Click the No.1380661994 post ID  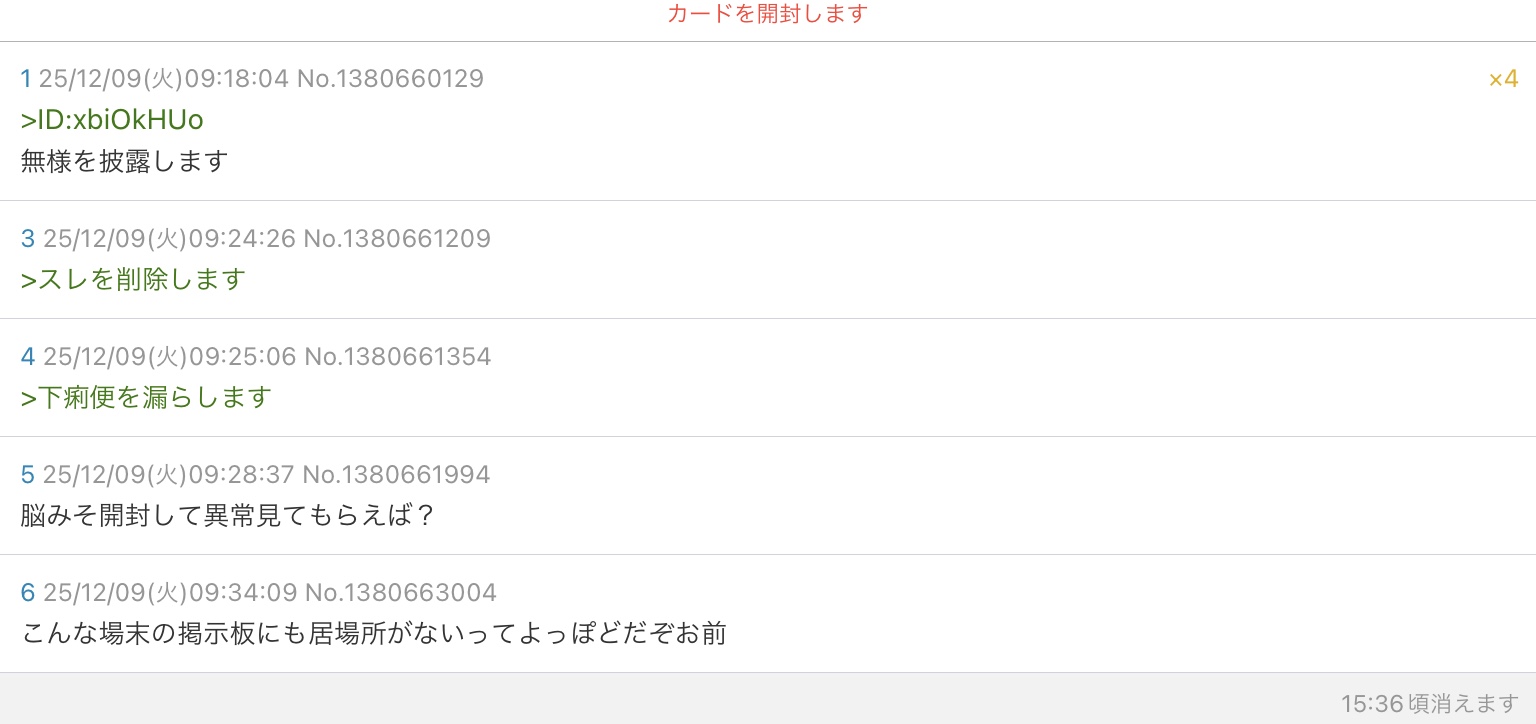[396, 475]
